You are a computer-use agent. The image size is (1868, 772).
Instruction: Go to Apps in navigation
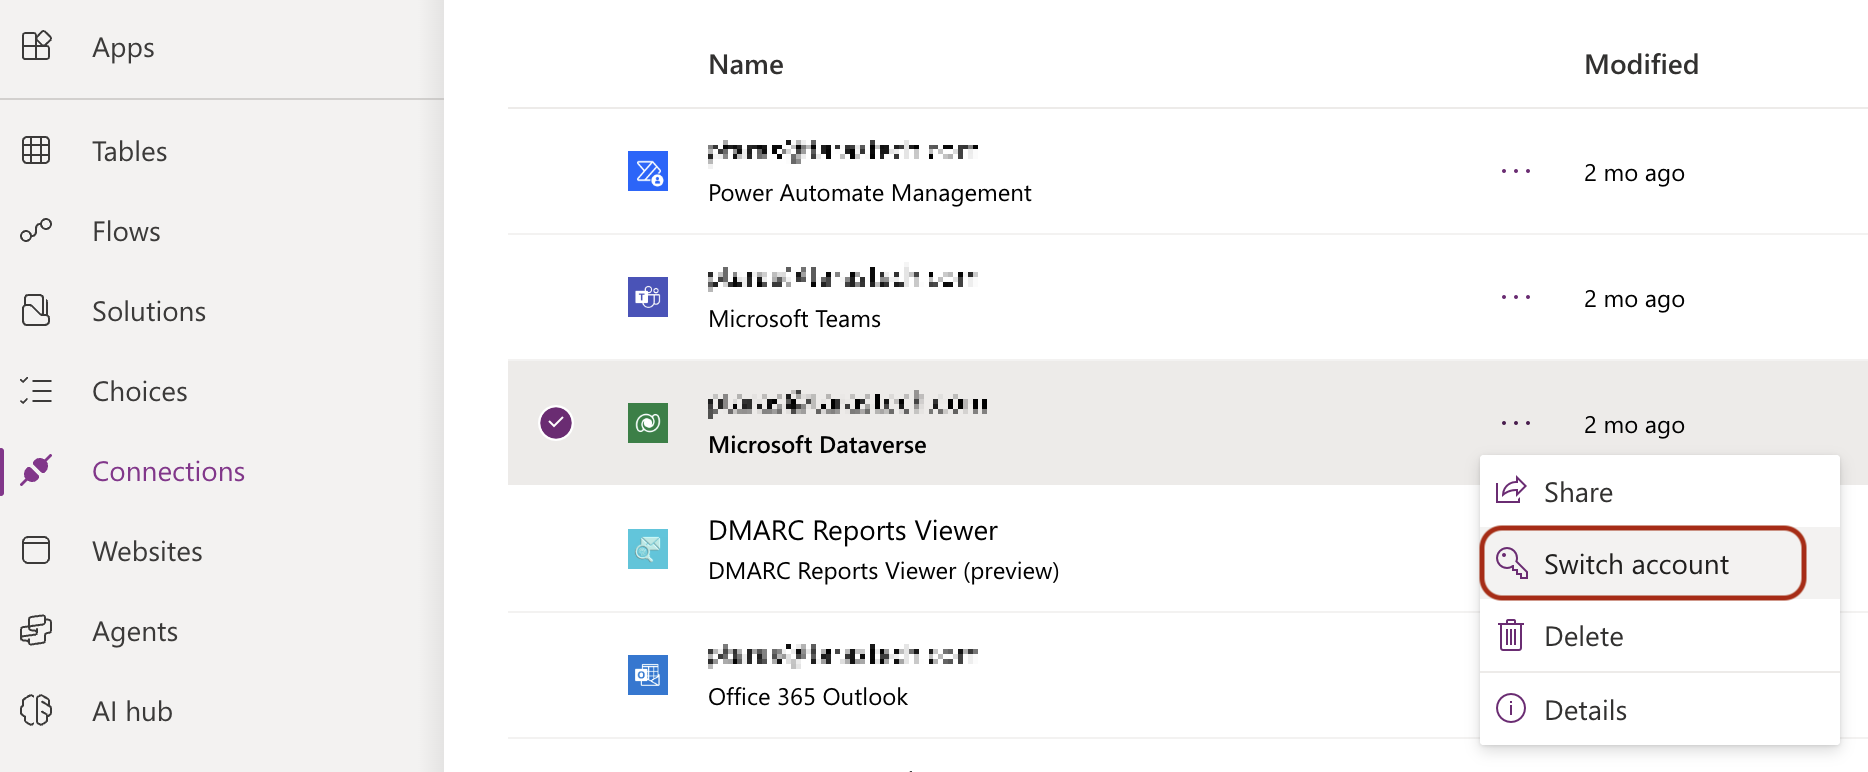123,47
